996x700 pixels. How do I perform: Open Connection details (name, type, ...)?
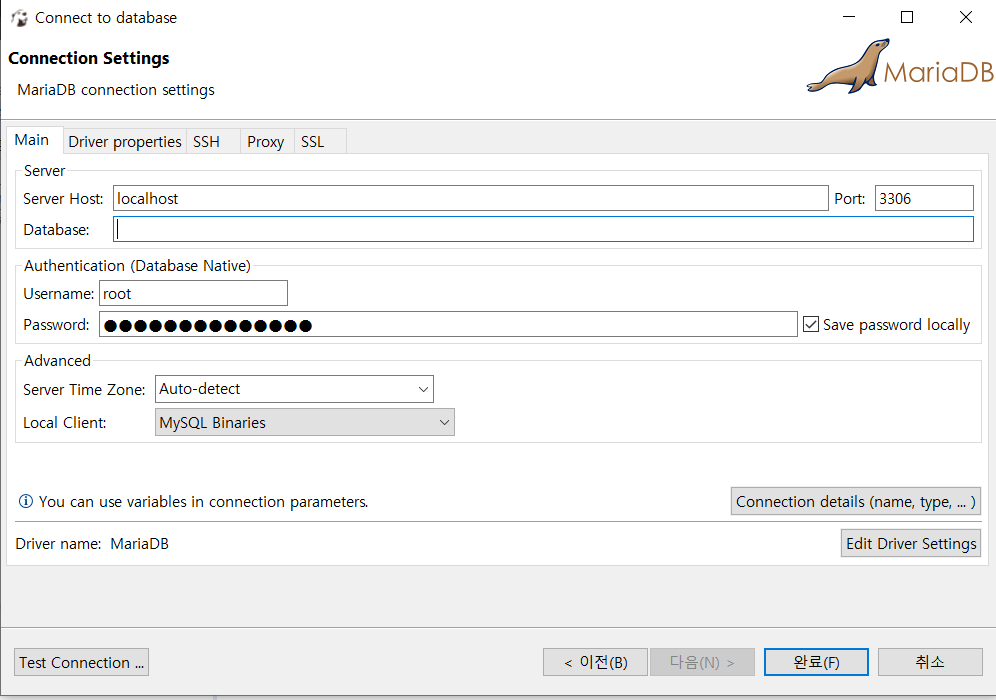point(856,501)
